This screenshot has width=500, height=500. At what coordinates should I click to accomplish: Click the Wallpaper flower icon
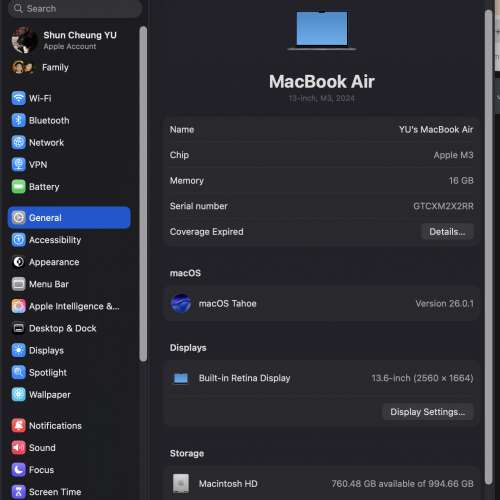click(x=18, y=395)
